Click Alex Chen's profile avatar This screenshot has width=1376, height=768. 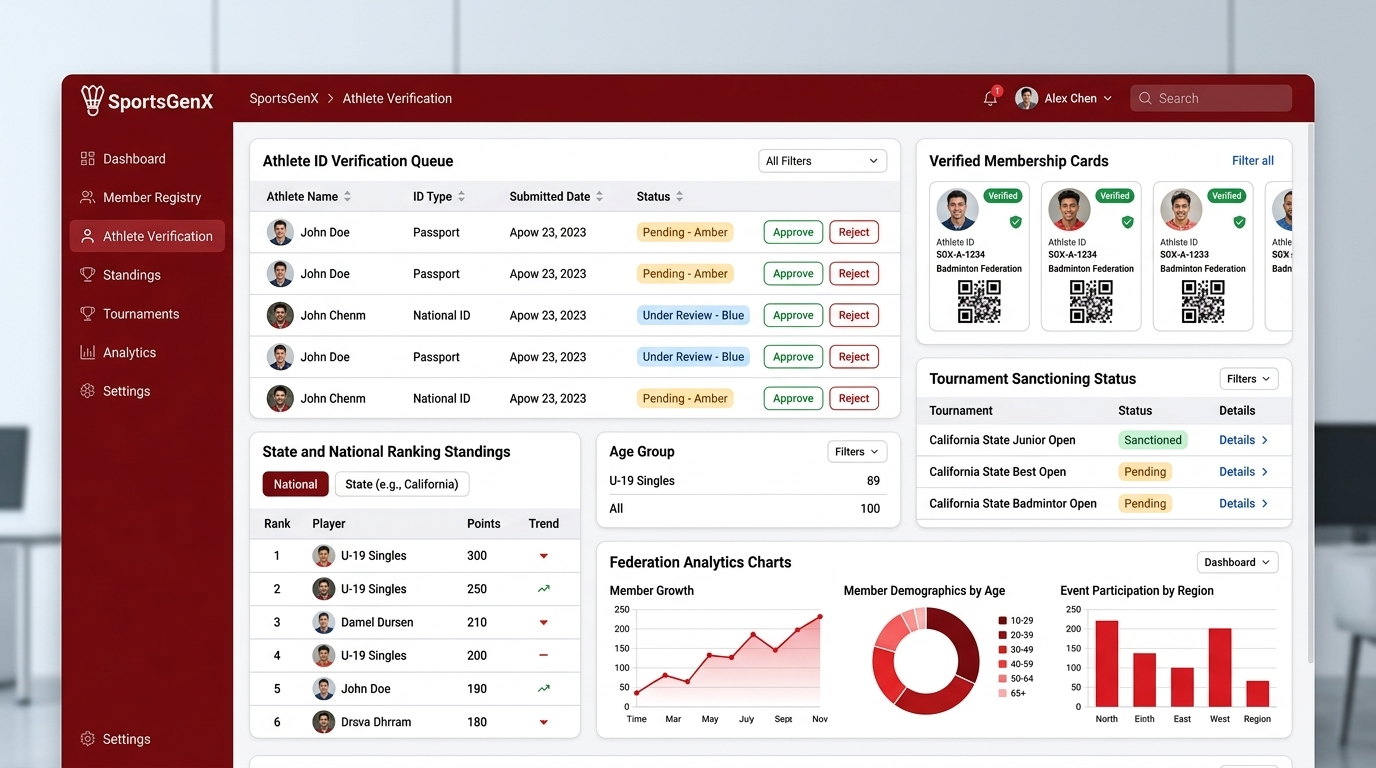(1026, 98)
